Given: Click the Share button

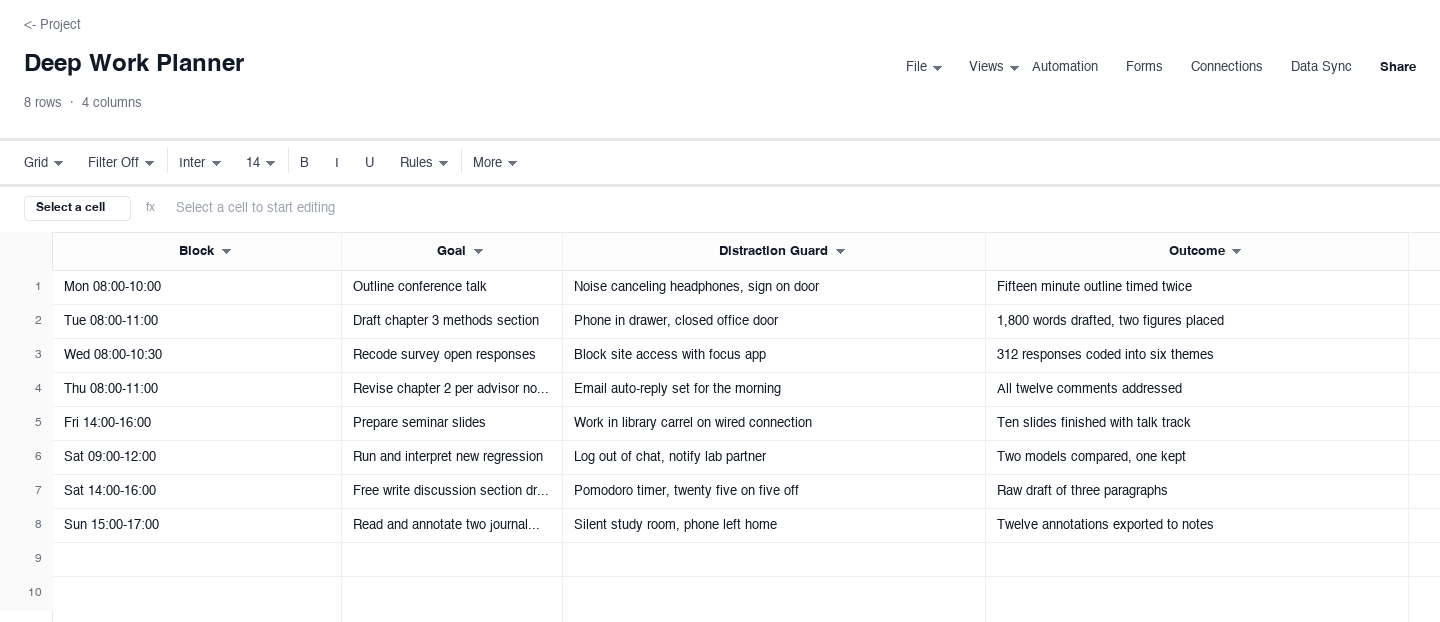Looking at the screenshot, I should (x=1398, y=67).
